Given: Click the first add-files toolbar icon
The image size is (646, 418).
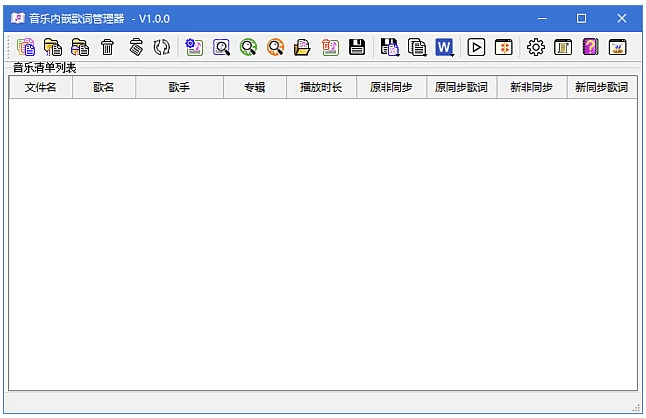Looking at the screenshot, I should [x=26, y=47].
